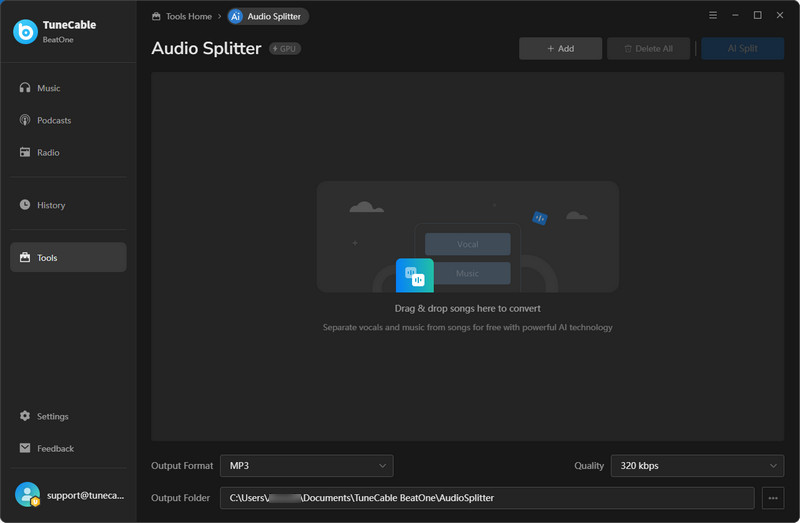The height and width of the screenshot is (523, 800).
Task: Click the Output Folder path field
Action: 487,498
